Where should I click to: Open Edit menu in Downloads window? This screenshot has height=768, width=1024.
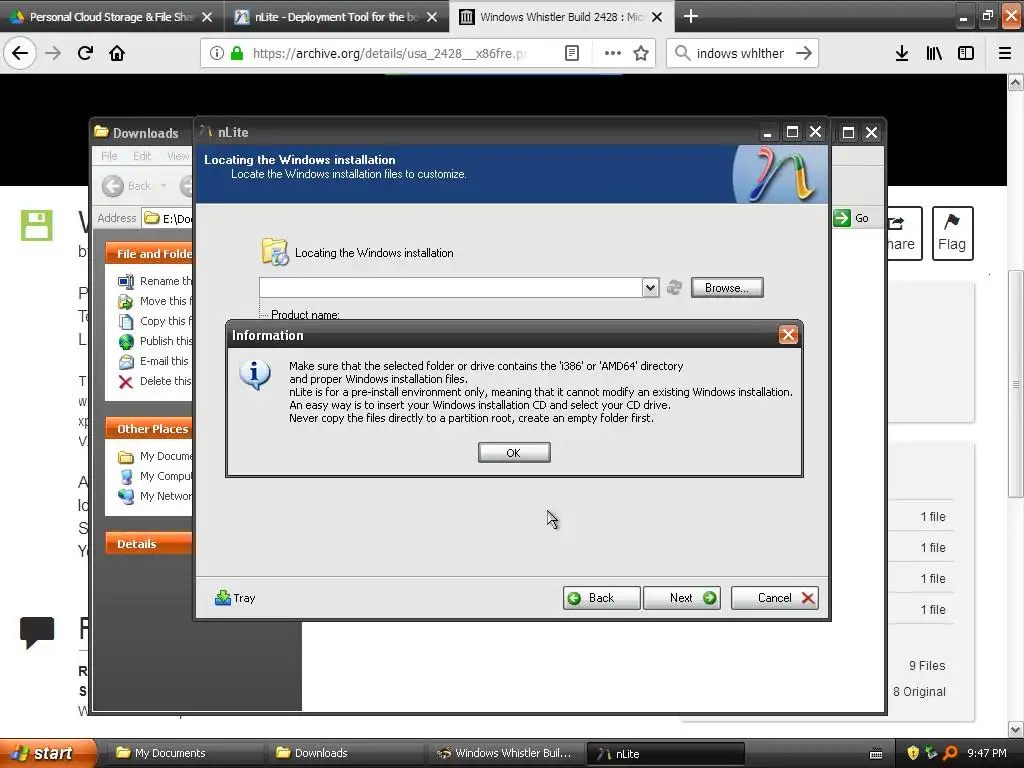click(142, 155)
